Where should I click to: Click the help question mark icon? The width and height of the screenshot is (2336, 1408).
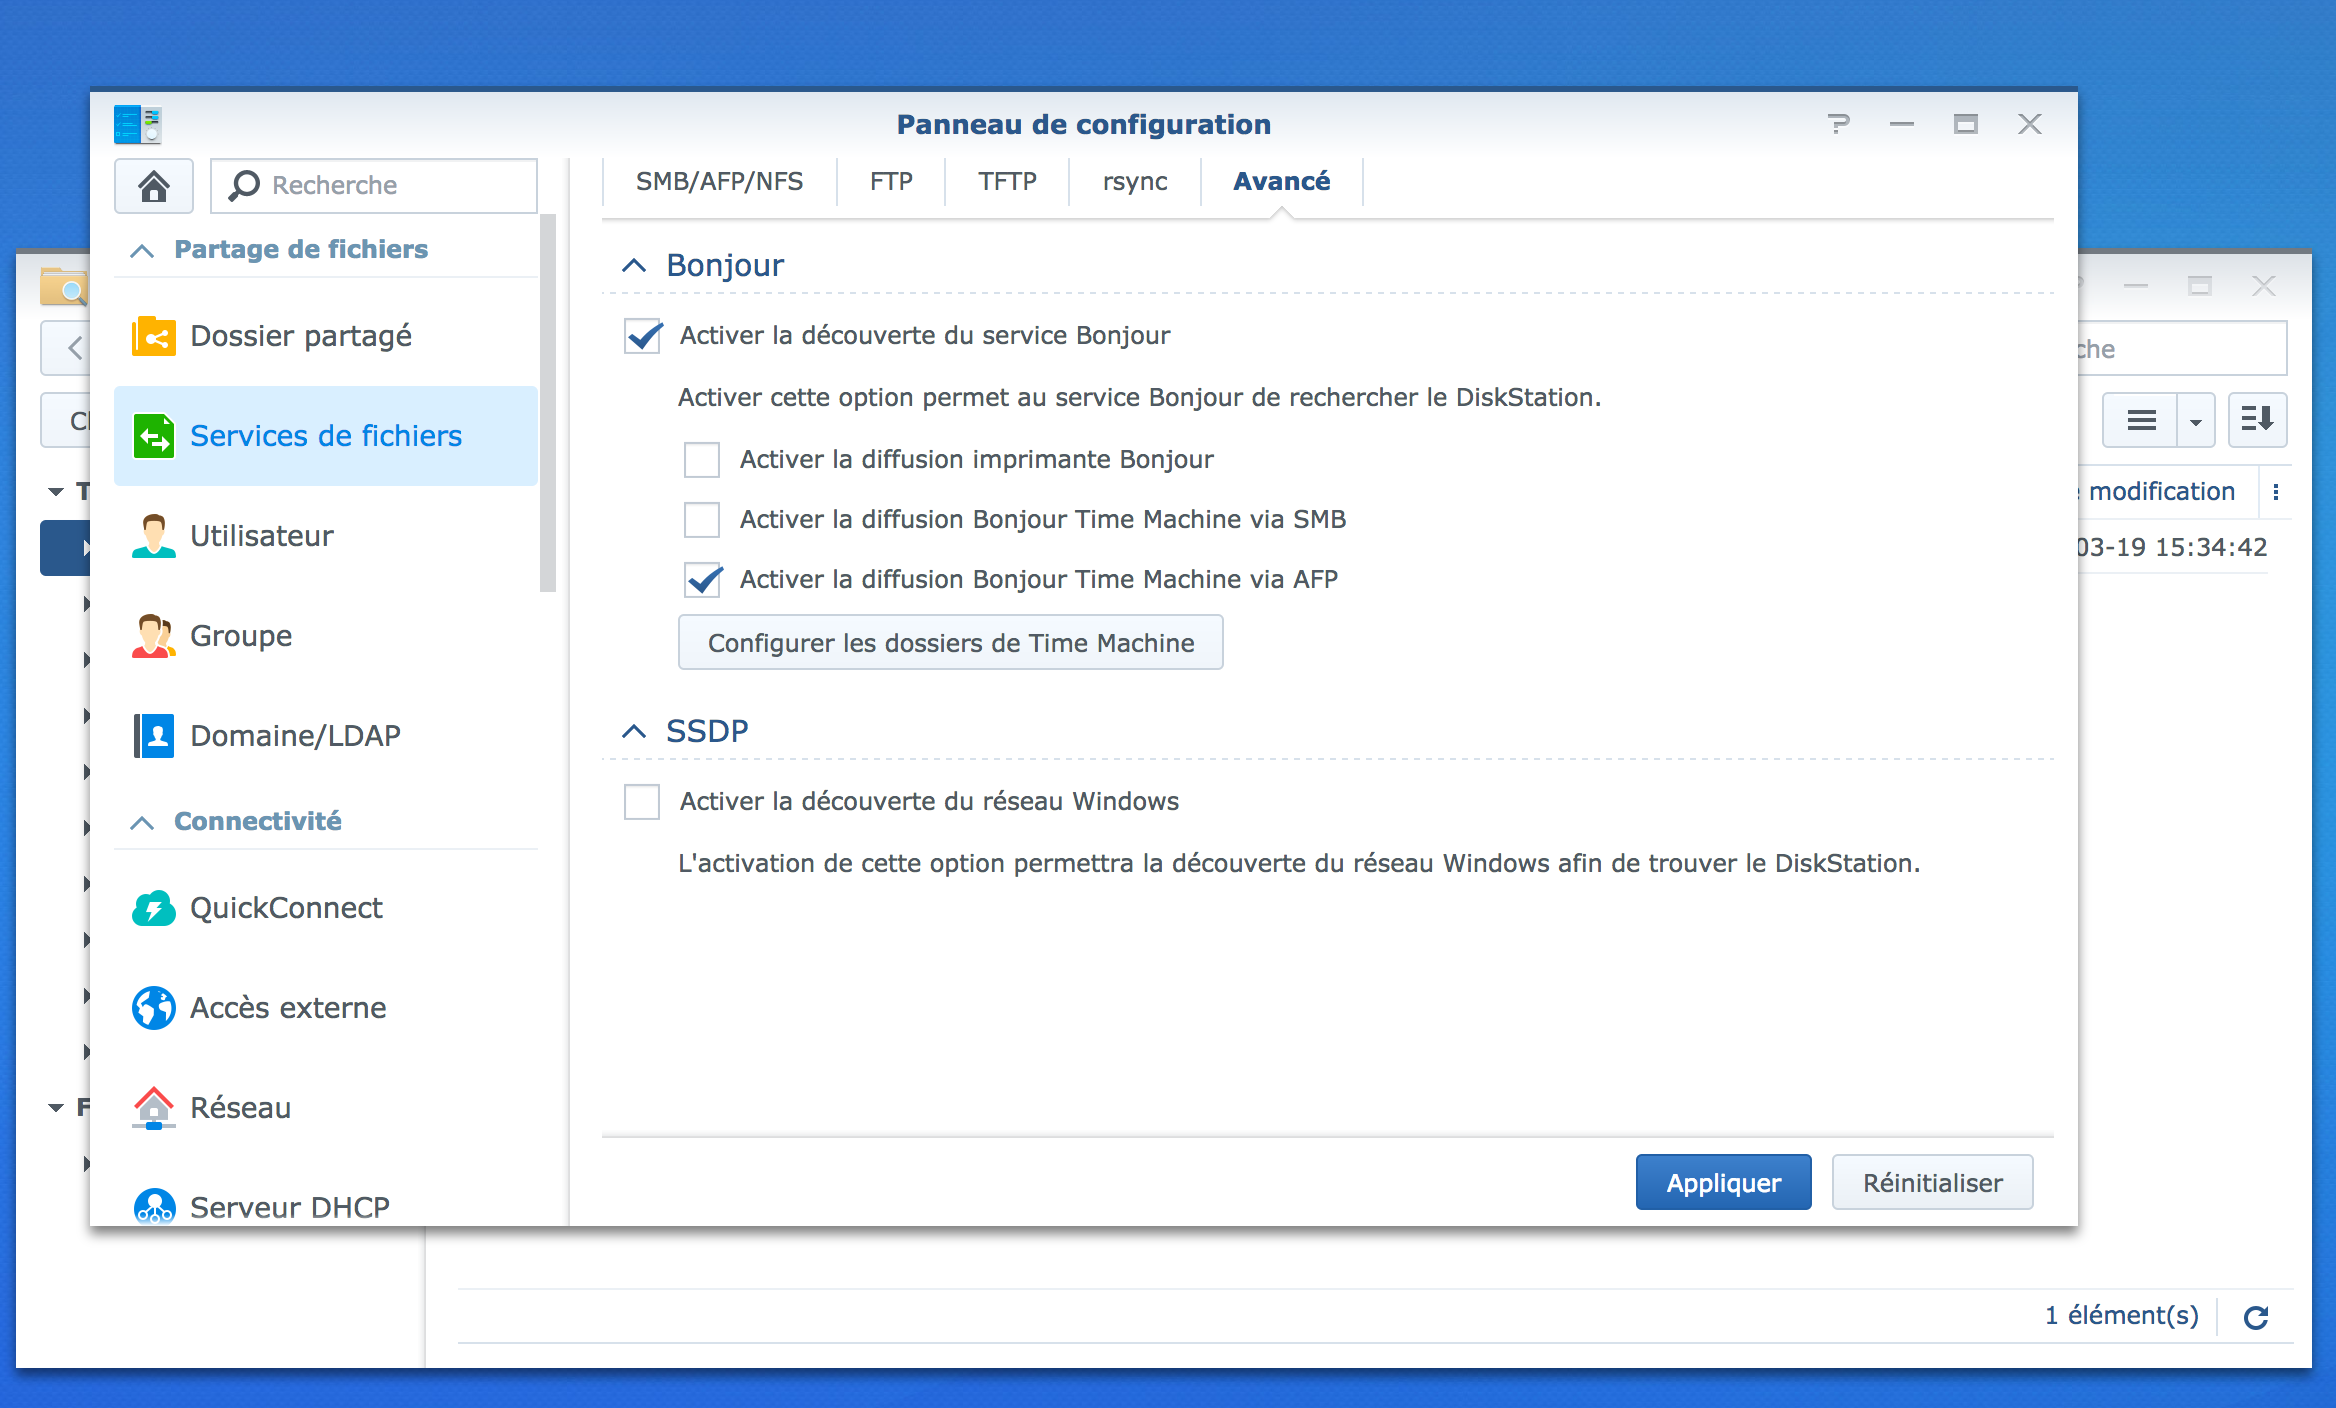tap(1838, 124)
